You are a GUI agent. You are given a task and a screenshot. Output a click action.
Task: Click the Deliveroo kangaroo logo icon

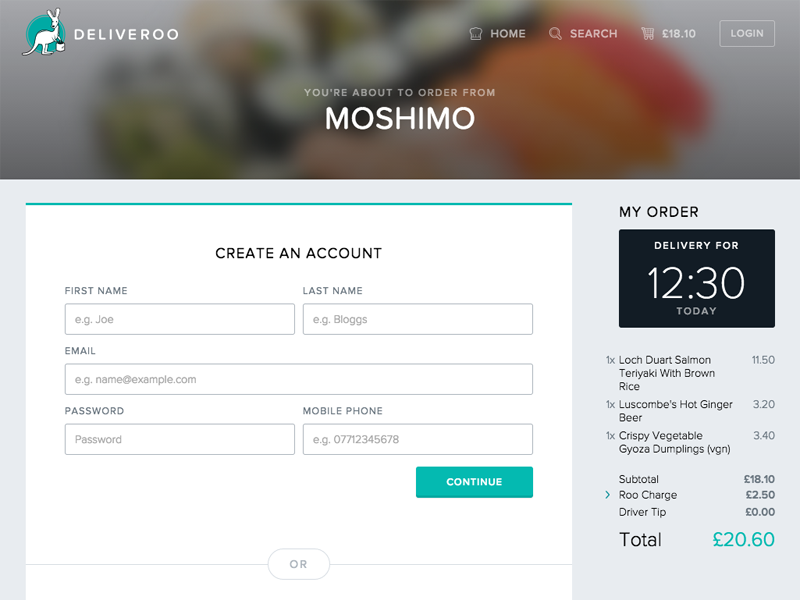pos(45,32)
